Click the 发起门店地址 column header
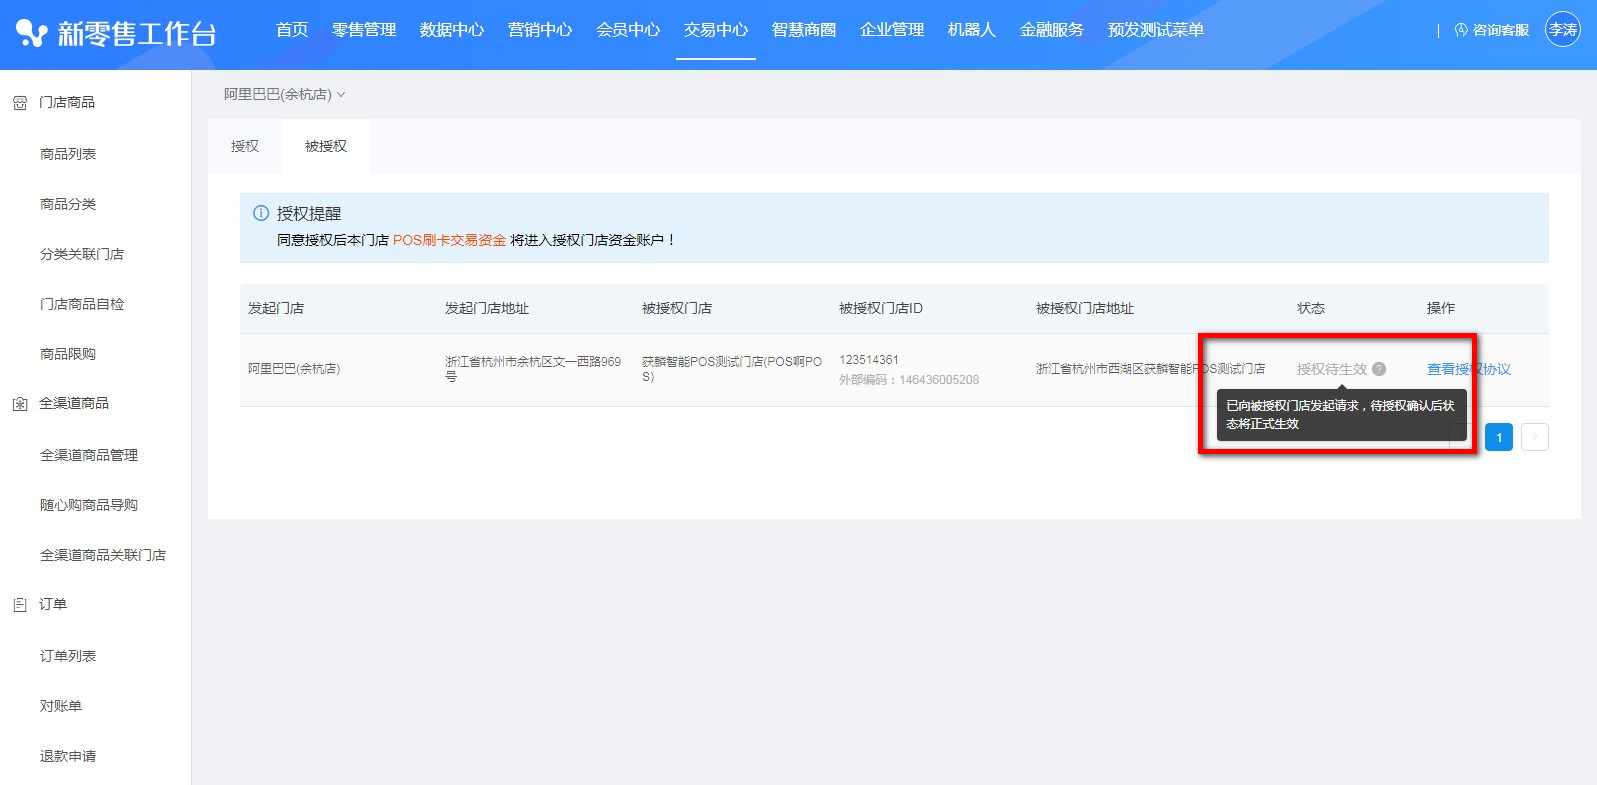This screenshot has width=1597, height=785. (x=487, y=308)
